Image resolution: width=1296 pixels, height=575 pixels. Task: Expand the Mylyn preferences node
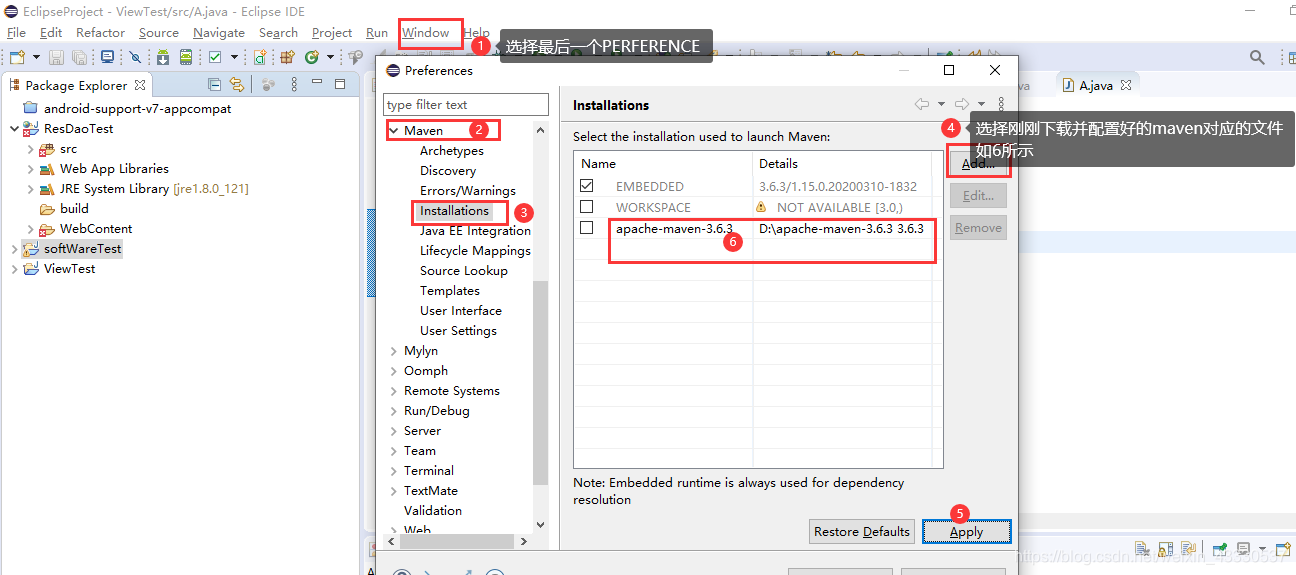pyautogui.click(x=394, y=351)
